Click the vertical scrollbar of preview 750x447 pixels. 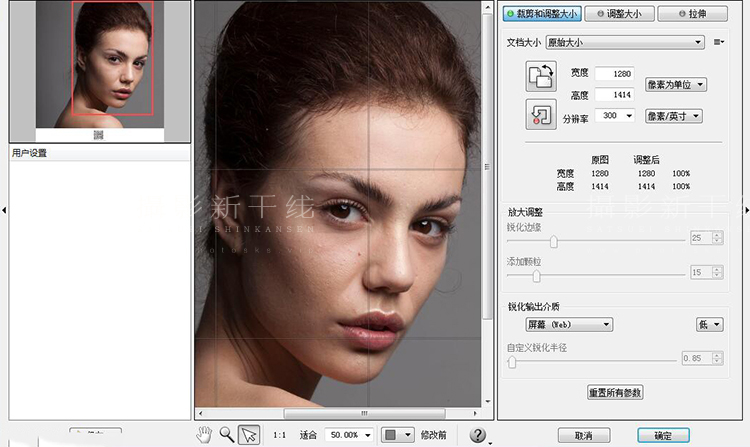coord(487,166)
